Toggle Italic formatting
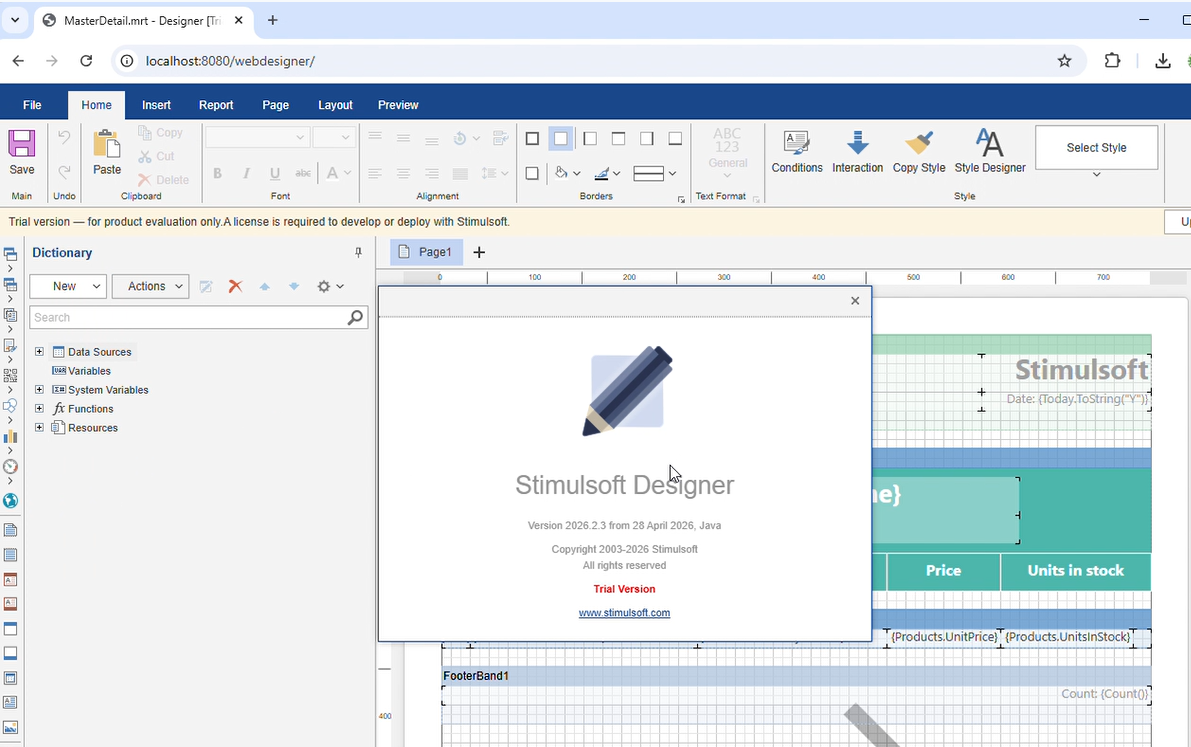This screenshot has height=747, width=1191. 246,173
